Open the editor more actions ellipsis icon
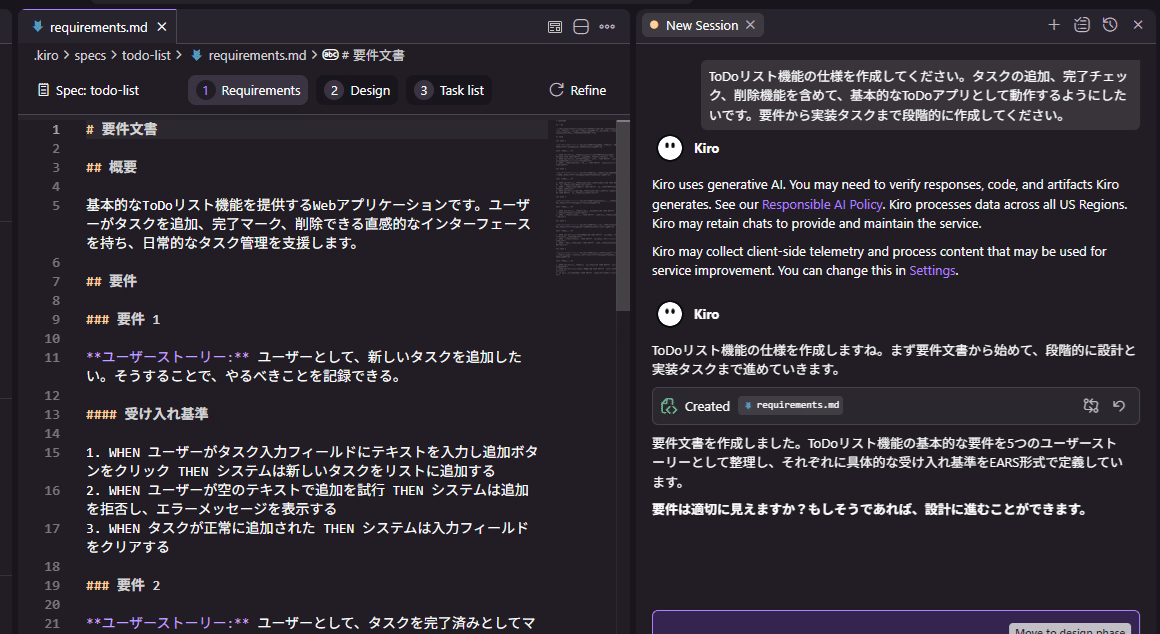The image size is (1160, 634). pyautogui.click(x=606, y=26)
